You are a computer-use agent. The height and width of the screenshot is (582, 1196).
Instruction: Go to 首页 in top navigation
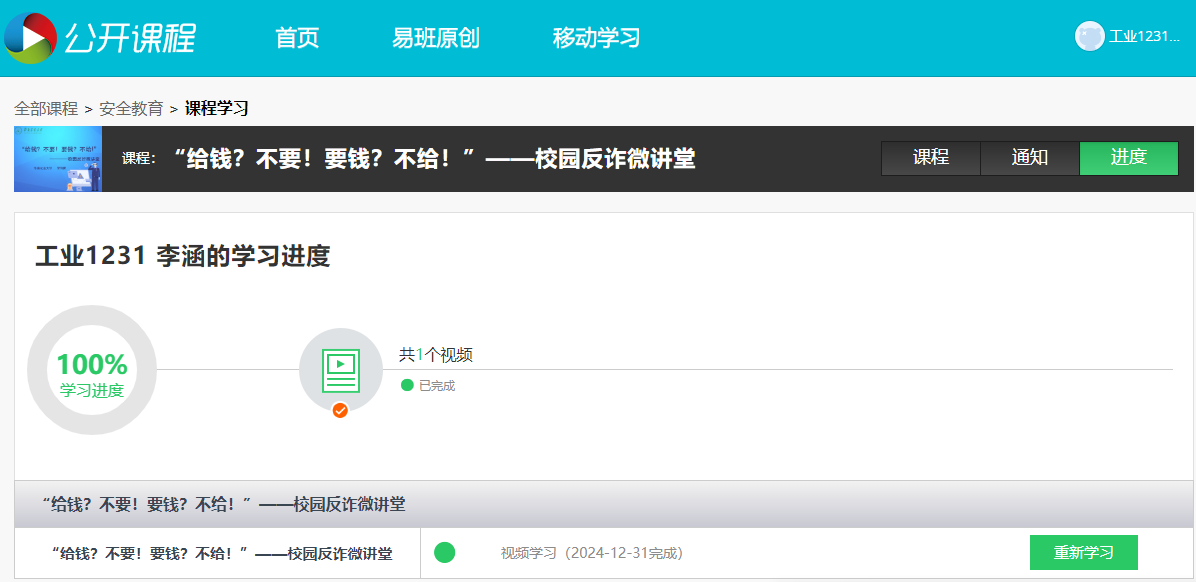[297, 37]
